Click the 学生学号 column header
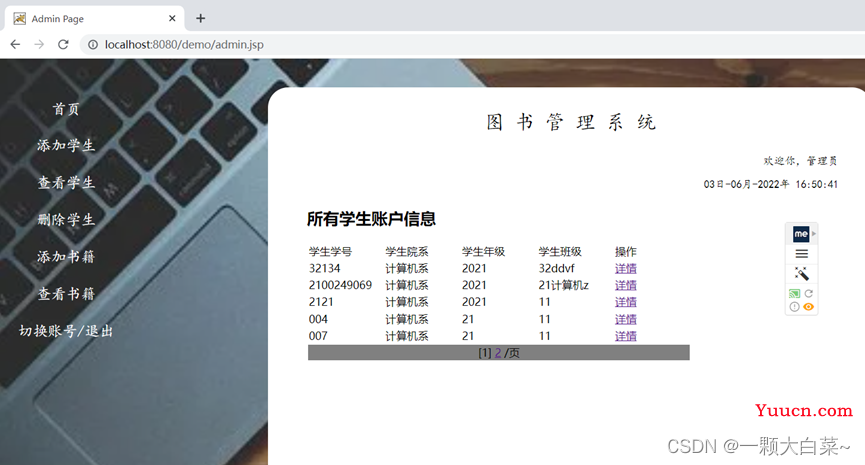Image resolution: width=865 pixels, height=465 pixels. [330, 252]
